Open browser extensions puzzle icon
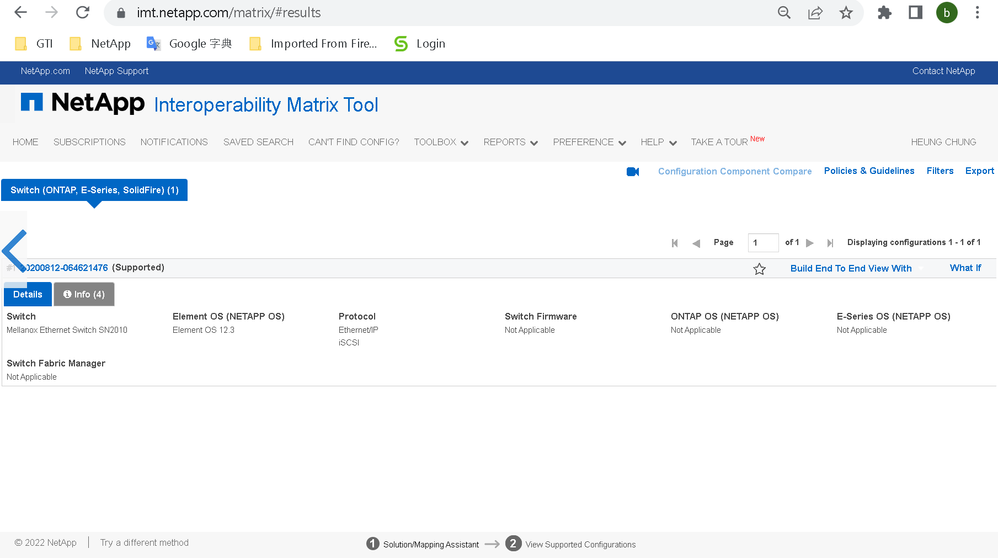 pos(884,13)
